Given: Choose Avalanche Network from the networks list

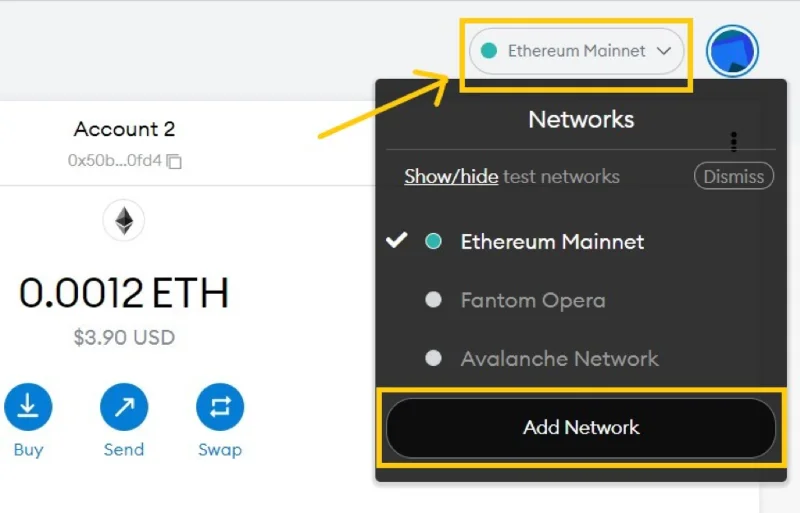Looking at the screenshot, I should coord(559,358).
